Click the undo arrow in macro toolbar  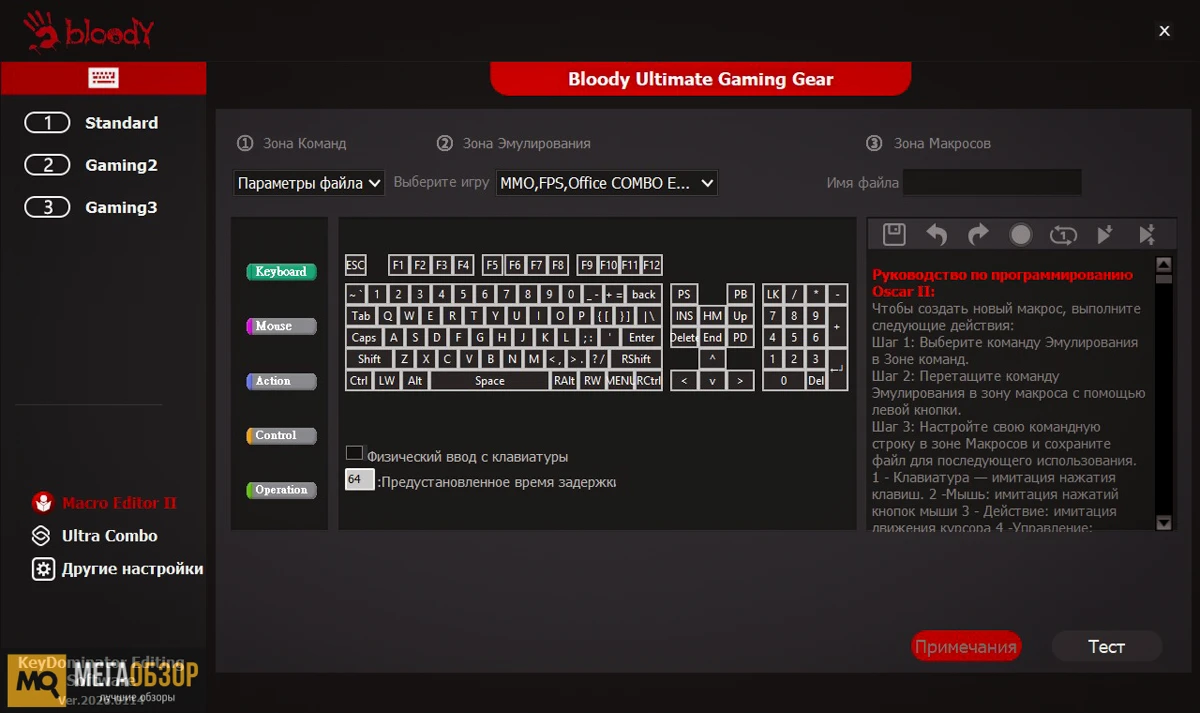936,234
